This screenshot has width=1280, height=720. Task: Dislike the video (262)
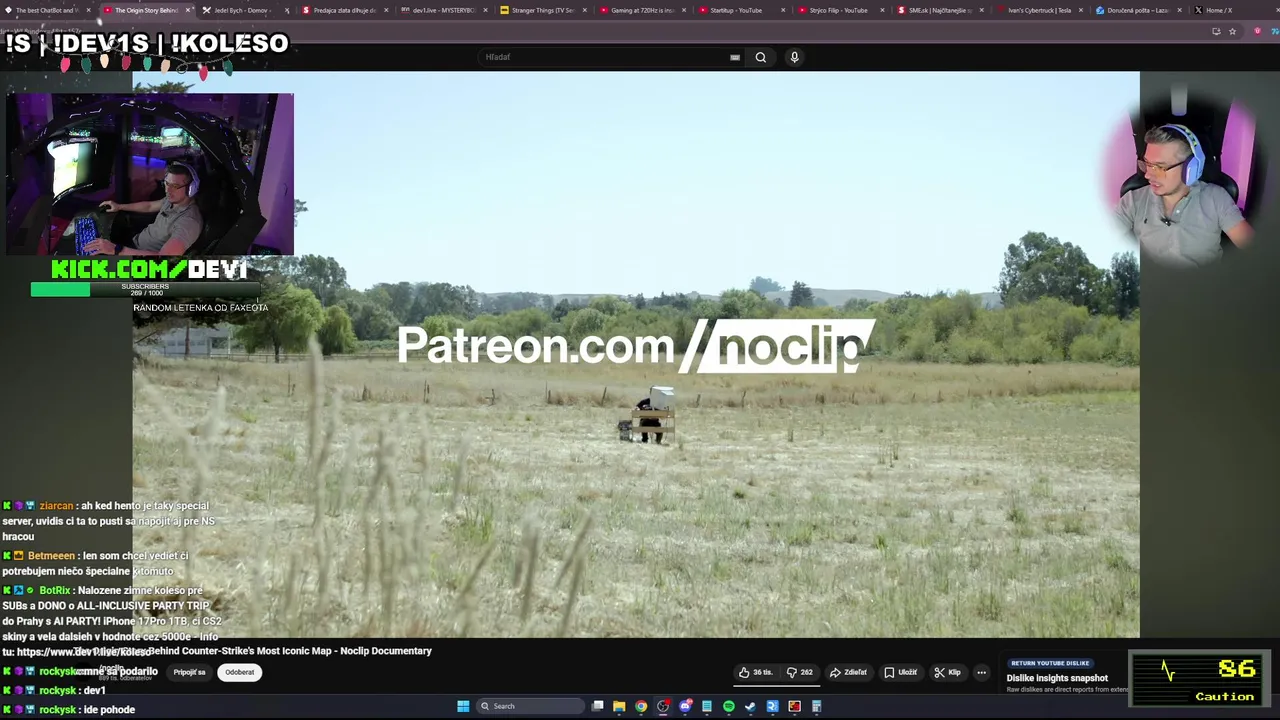[x=800, y=672]
